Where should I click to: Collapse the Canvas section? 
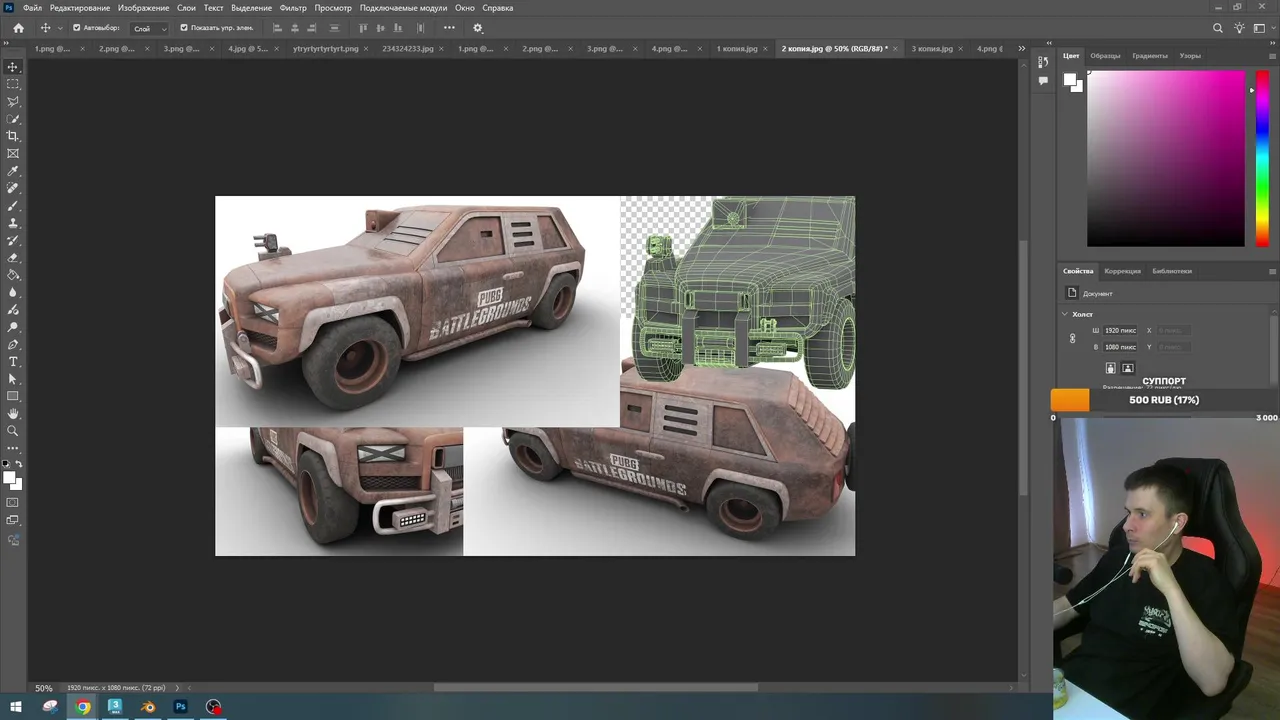(1065, 314)
